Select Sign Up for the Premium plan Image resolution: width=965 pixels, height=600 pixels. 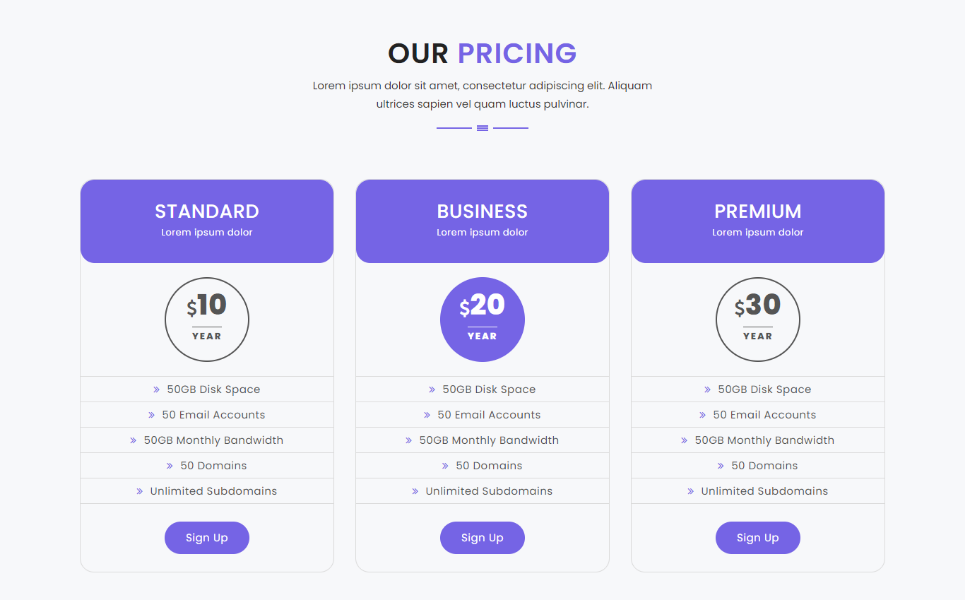(x=757, y=538)
